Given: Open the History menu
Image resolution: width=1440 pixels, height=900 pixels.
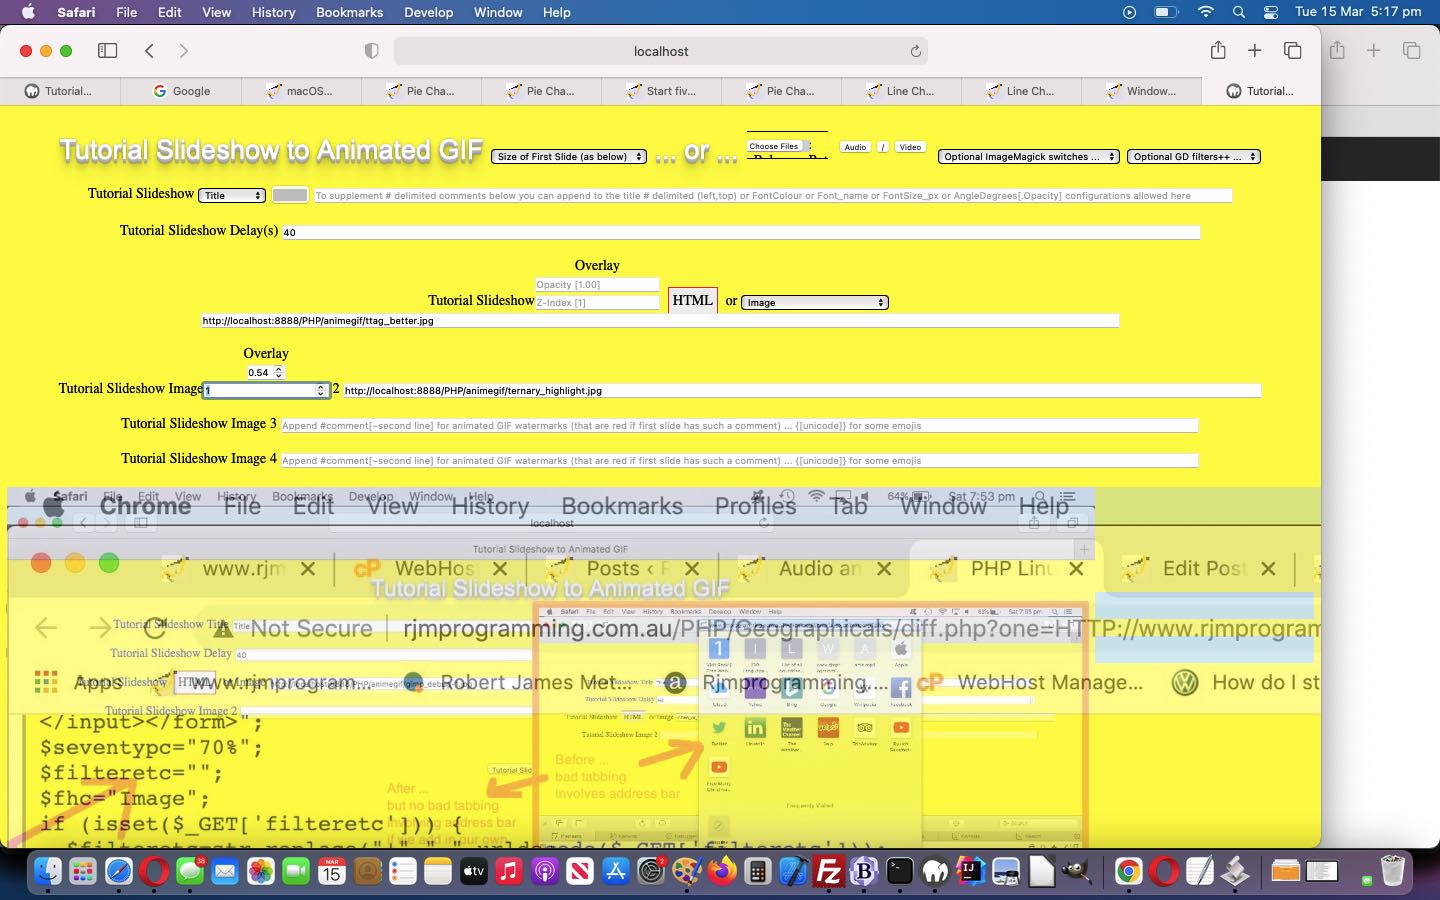Looking at the screenshot, I should [273, 12].
